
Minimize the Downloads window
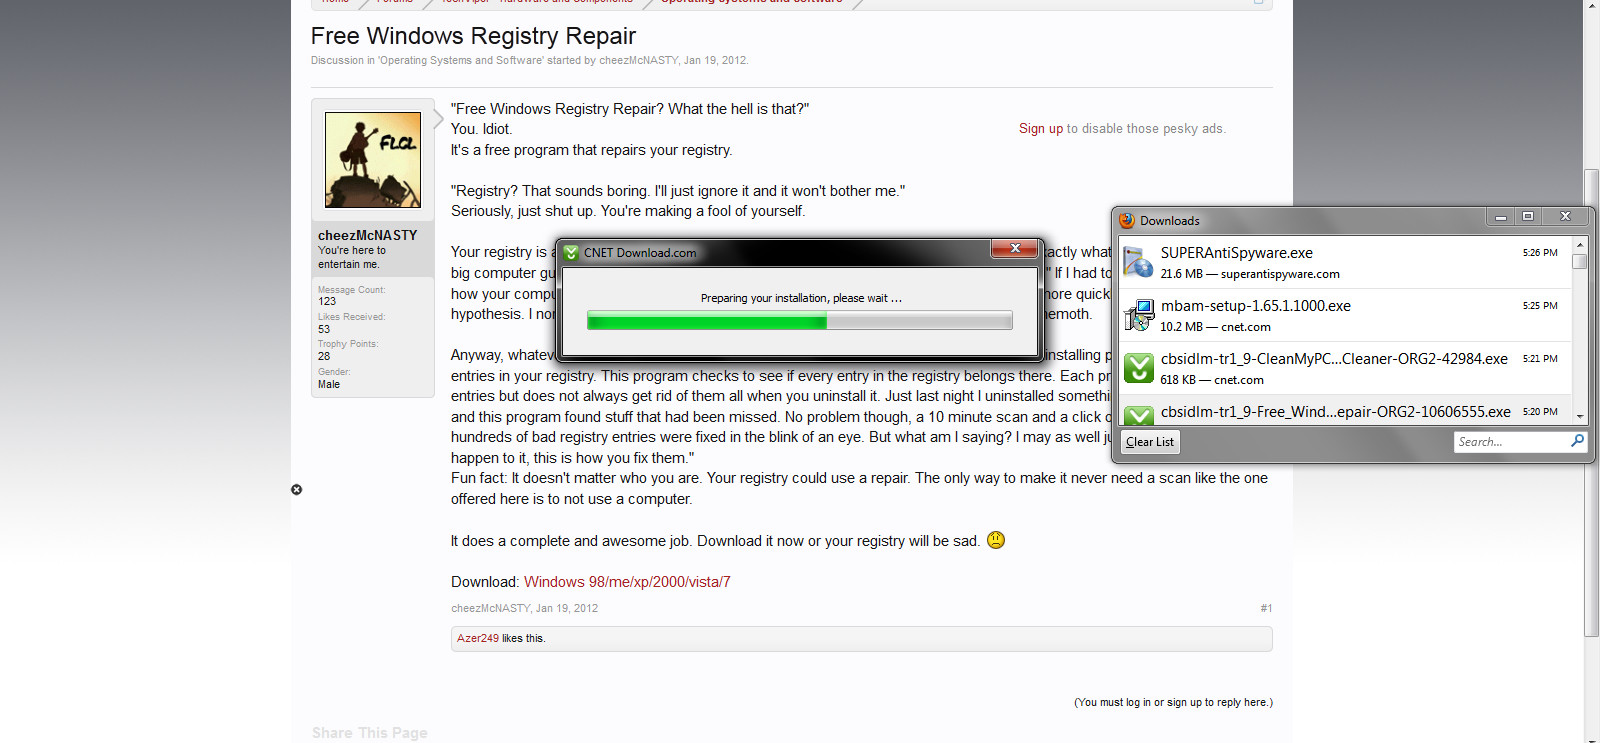click(1500, 217)
